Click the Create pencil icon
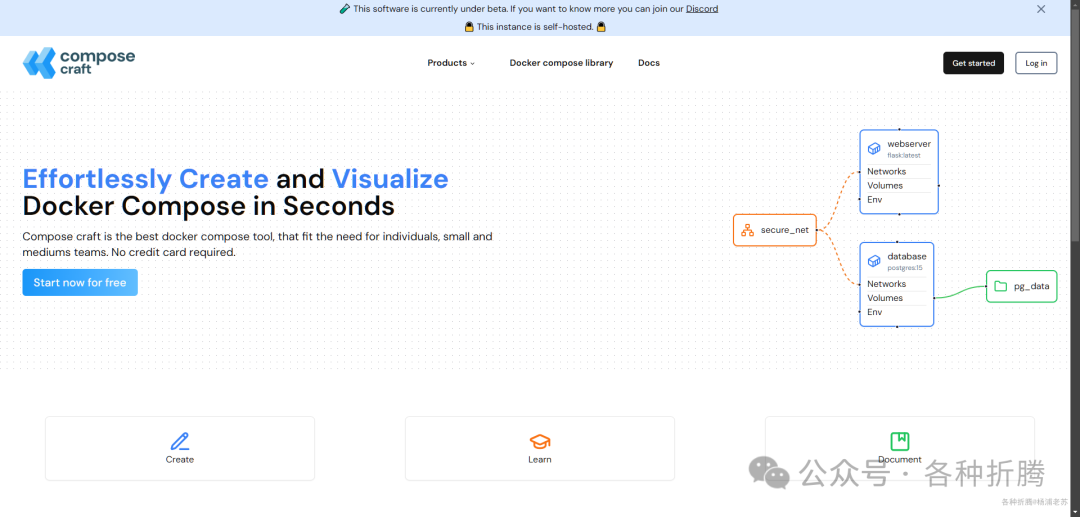The image size is (1080, 517). tap(180, 441)
